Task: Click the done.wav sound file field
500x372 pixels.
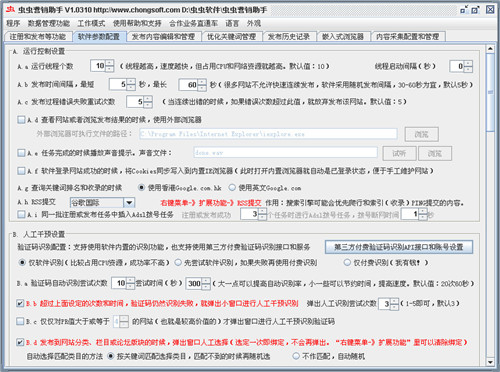Action: (285, 153)
